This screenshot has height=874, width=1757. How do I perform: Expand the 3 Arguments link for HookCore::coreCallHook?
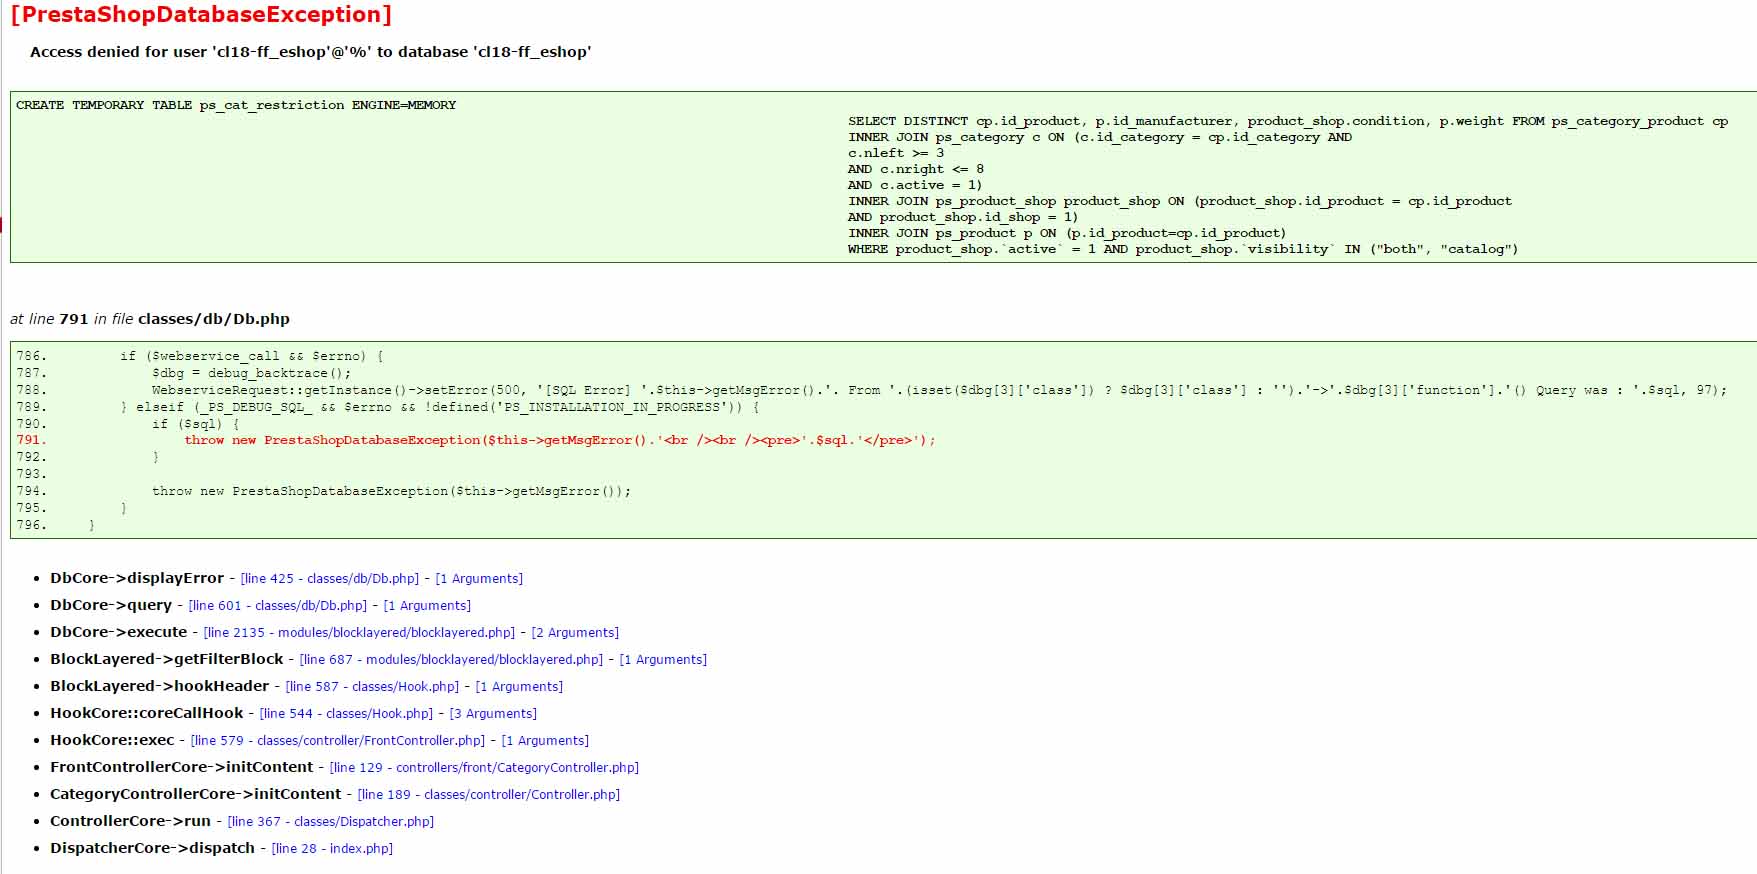click(x=493, y=714)
